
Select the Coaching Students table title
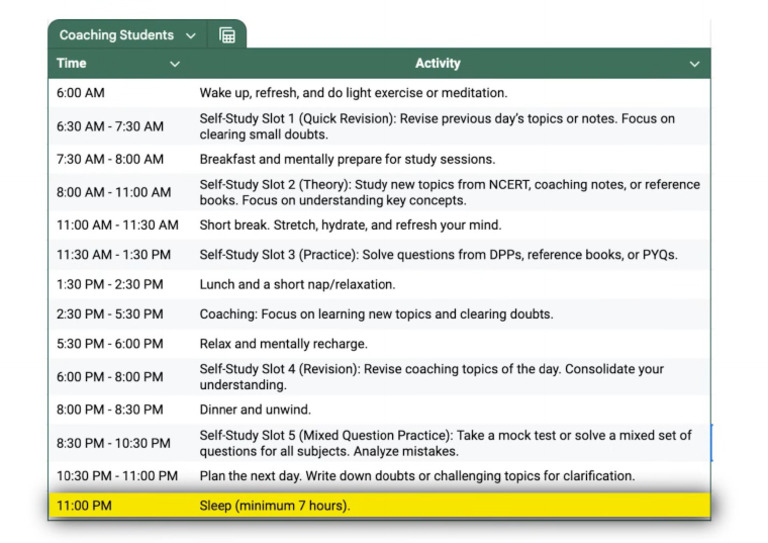[x=117, y=35]
